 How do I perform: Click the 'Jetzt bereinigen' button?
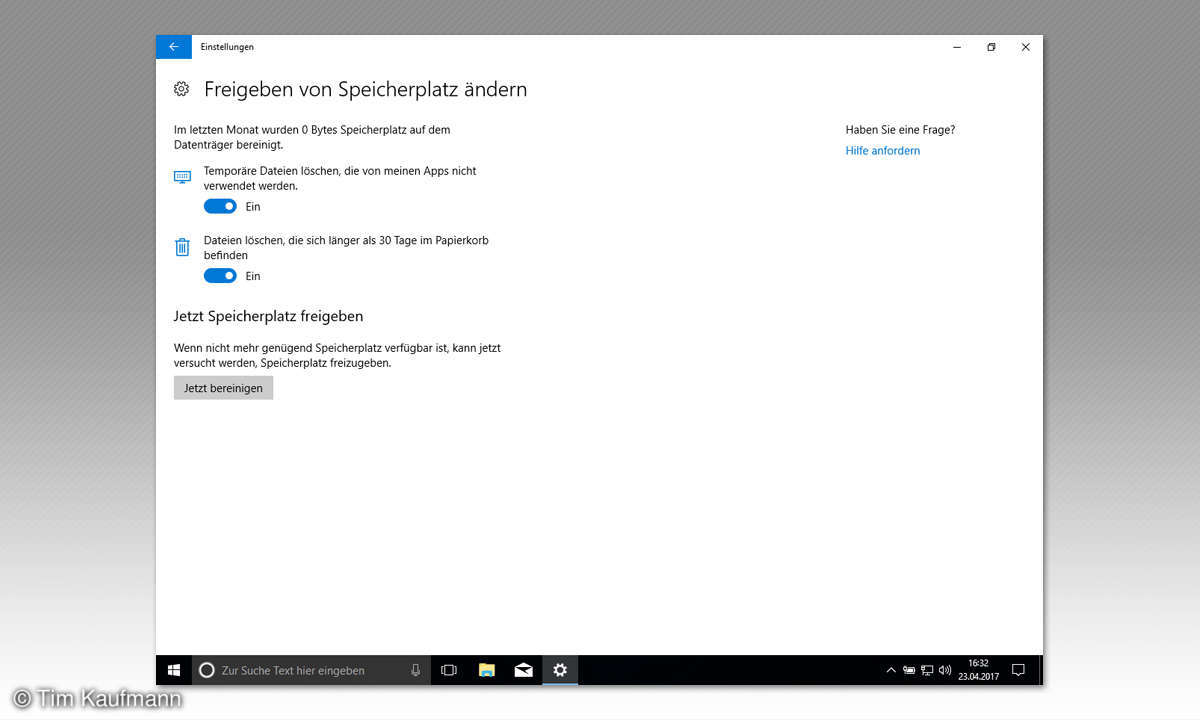(223, 388)
